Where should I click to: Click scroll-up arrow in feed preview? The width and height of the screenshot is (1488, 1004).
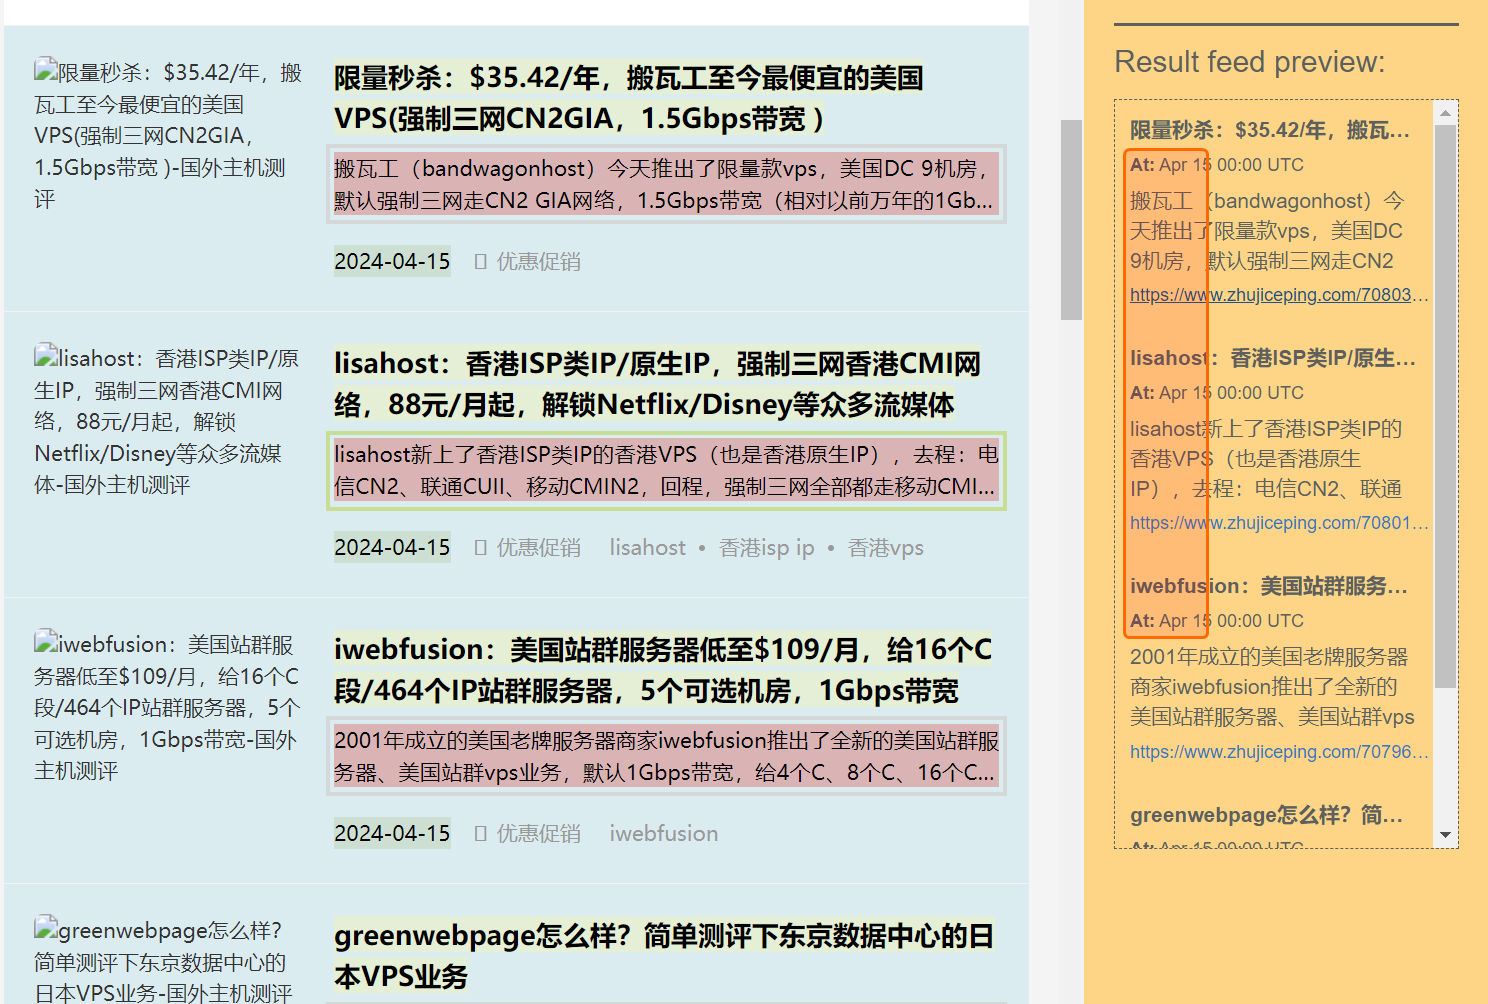pyautogui.click(x=1445, y=113)
